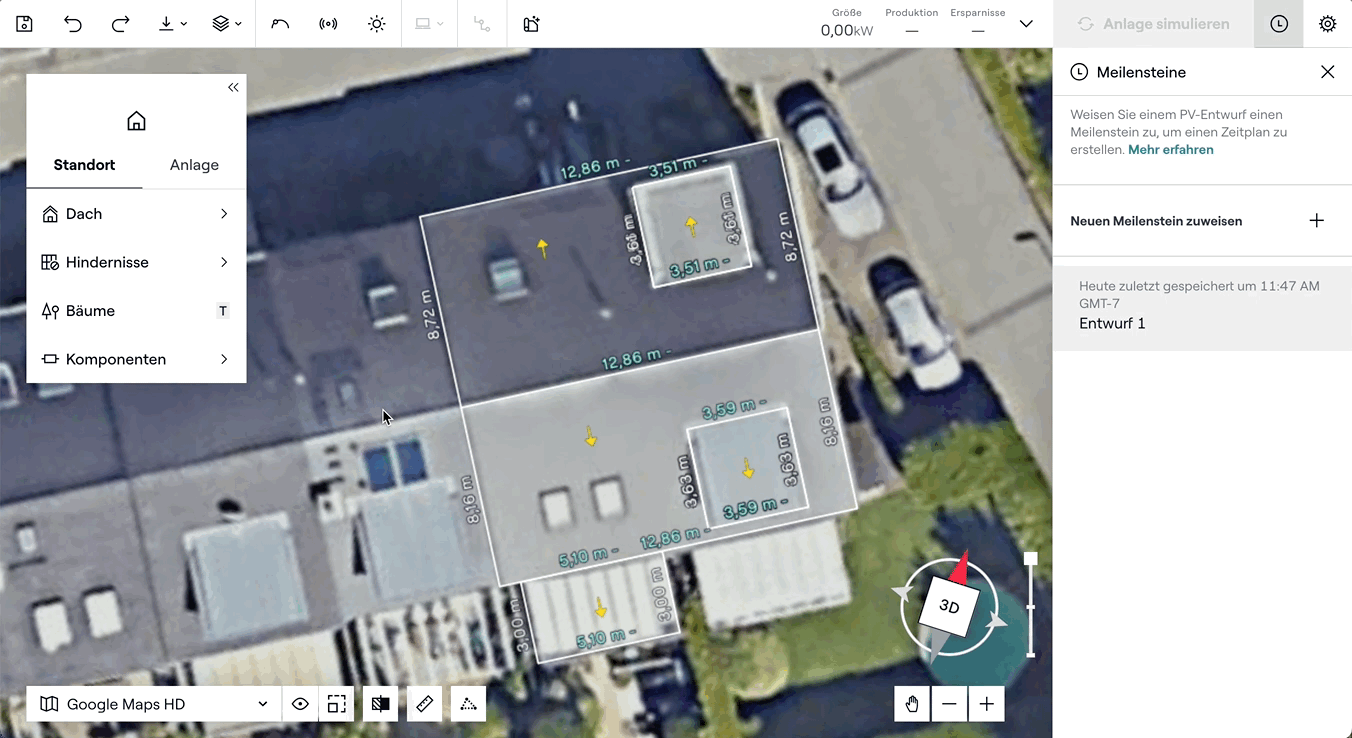This screenshot has width=1352, height=738.
Task: Select the pan hand tool
Action: [x=912, y=704]
